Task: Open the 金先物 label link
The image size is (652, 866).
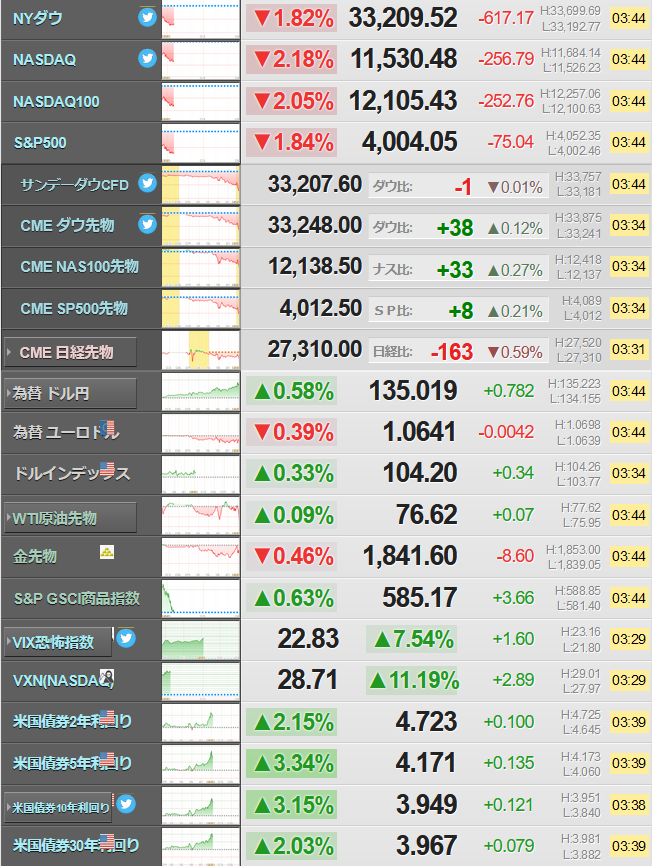Action: click(35, 556)
